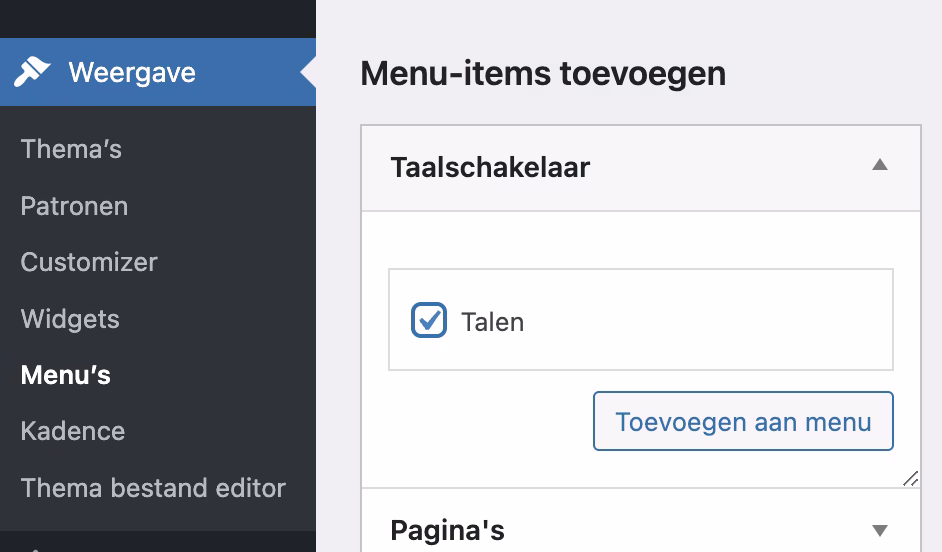Navigate to Widgets in the sidebar
Screen dimensions: 942x552
pos(70,319)
